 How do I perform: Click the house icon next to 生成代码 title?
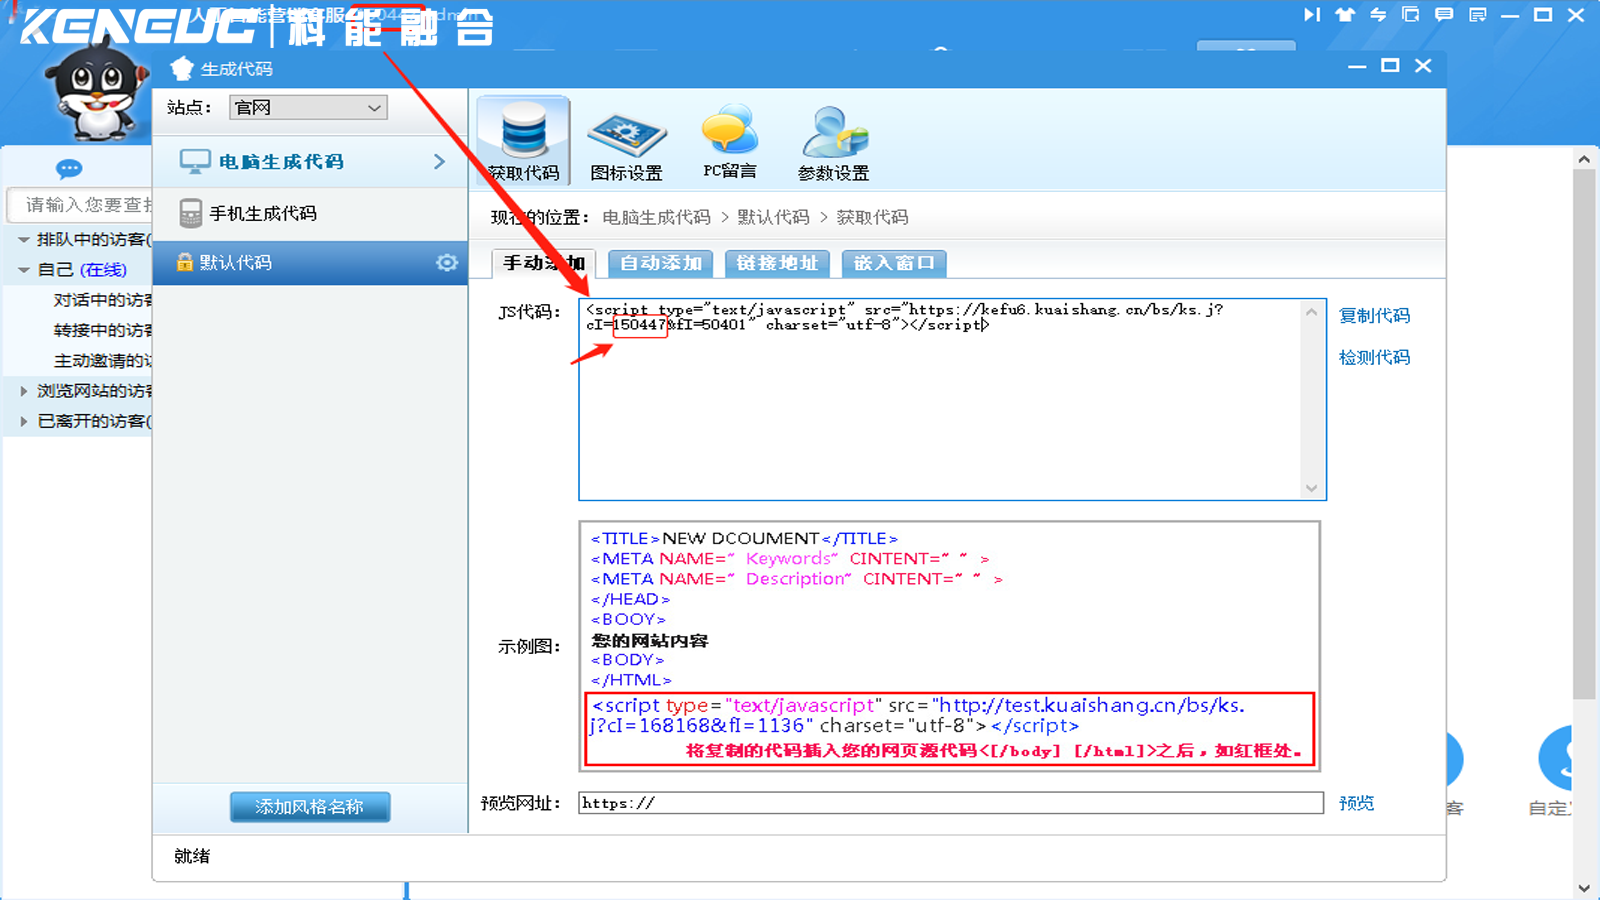[182, 68]
